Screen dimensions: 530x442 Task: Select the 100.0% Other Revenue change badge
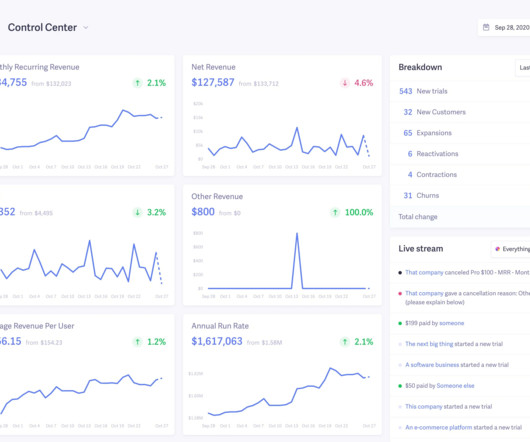click(x=352, y=212)
